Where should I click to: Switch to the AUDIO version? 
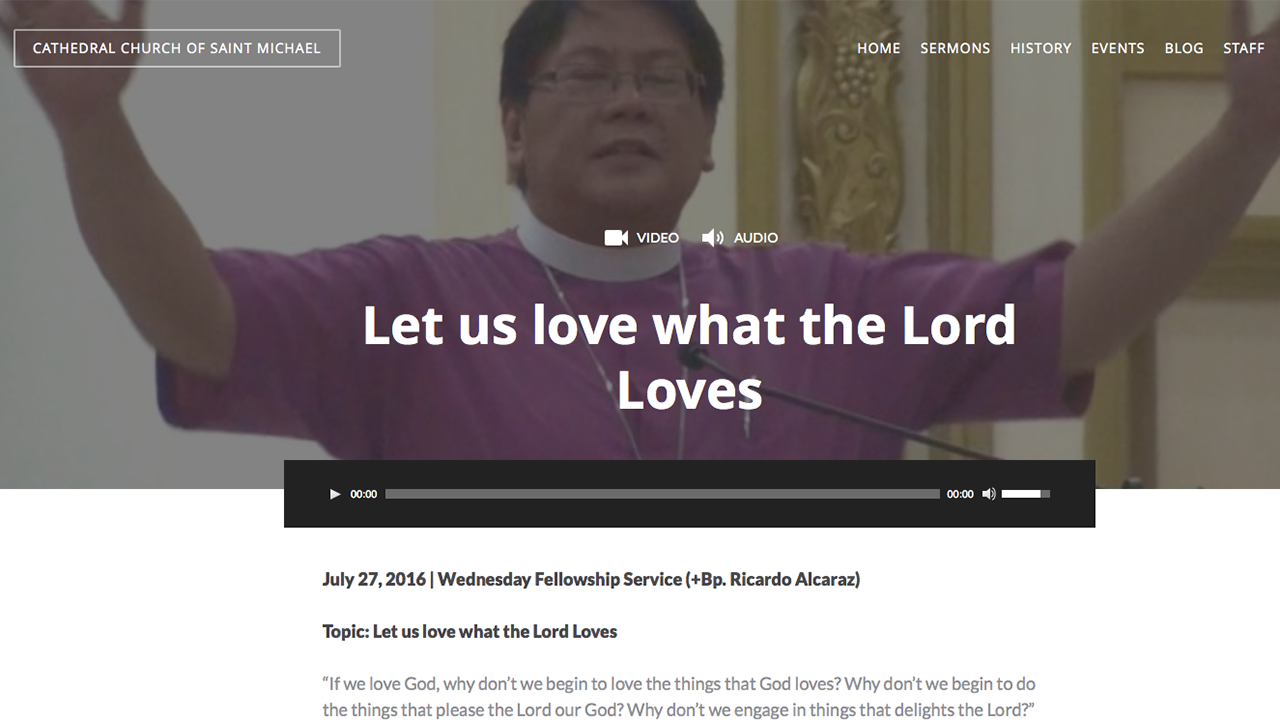[756, 238]
